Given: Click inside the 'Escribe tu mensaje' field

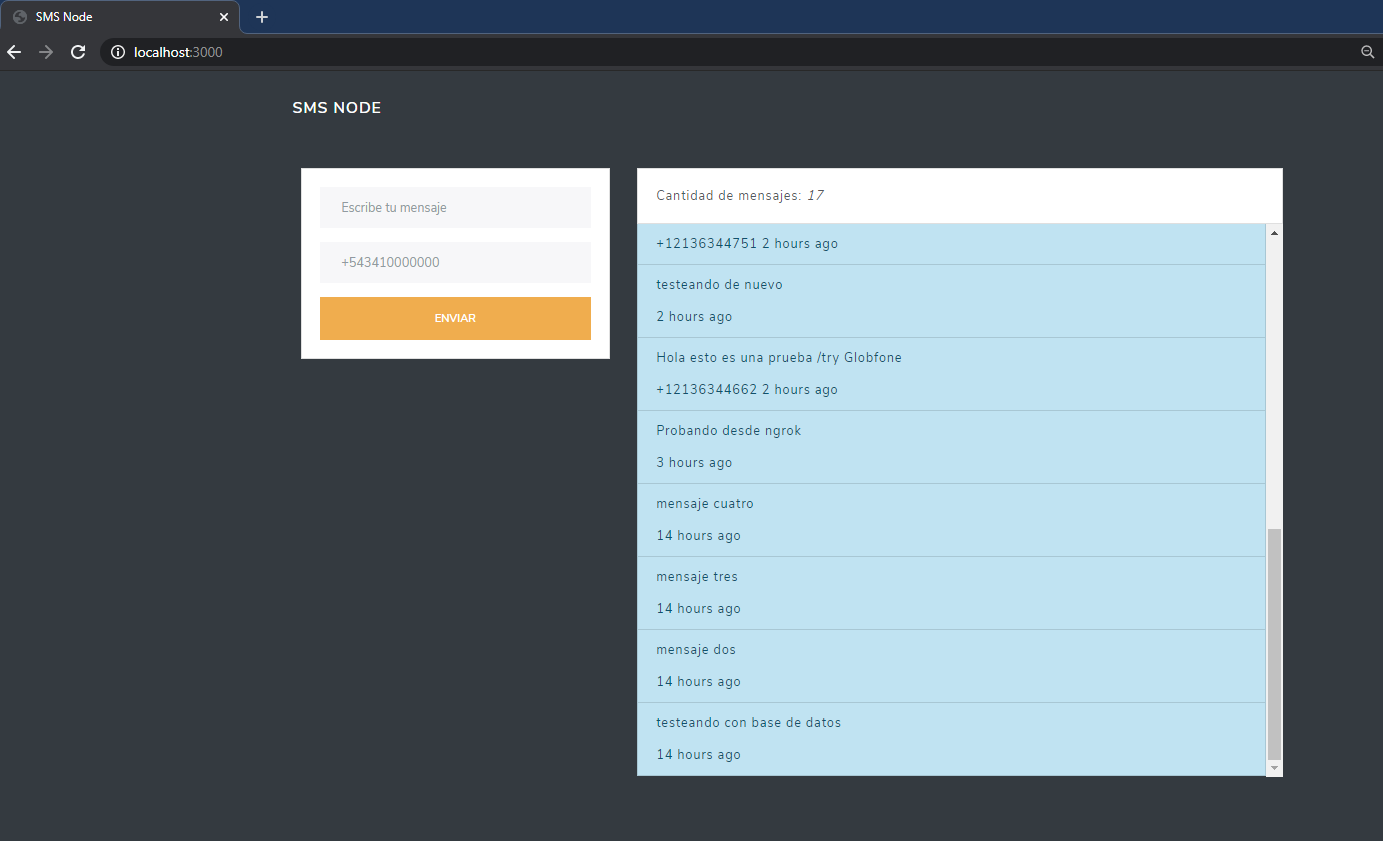Looking at the screenshot, I should (x=455, y=207).
